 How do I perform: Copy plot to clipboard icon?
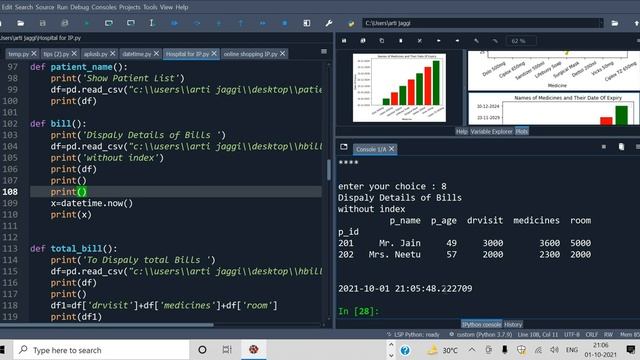(382, 41)
